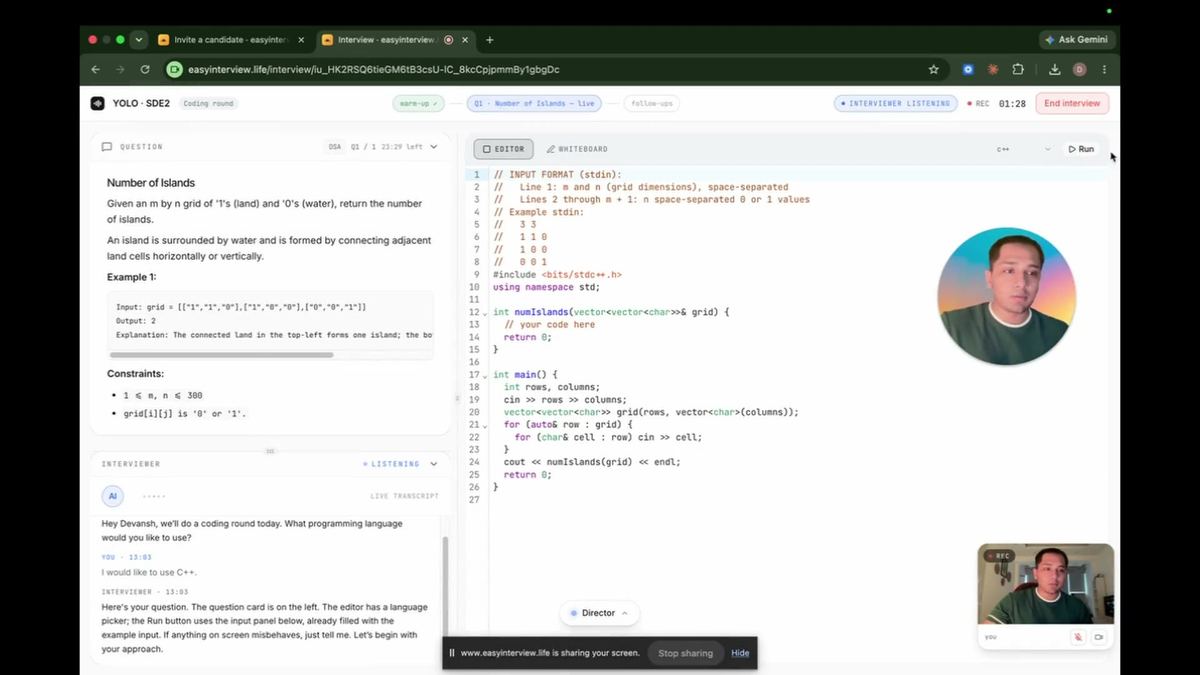This screenshot has height=675, width=1200.
Task: Click the INTERVIEWER LISTENING status badge
Action: click(896, 103)
